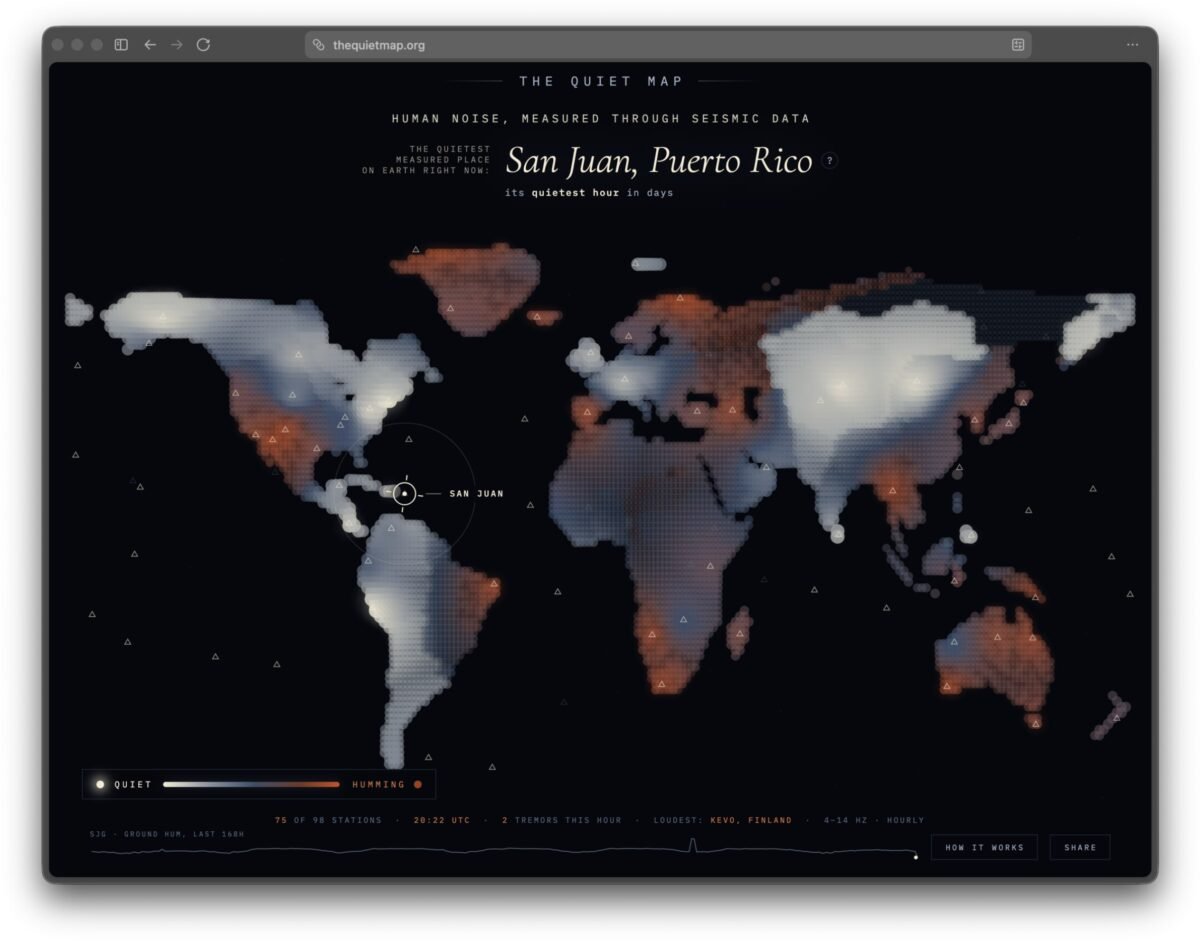Open the How It Works button
Viewport: 1200px width, 941px height.
click(x=984, y=847)
